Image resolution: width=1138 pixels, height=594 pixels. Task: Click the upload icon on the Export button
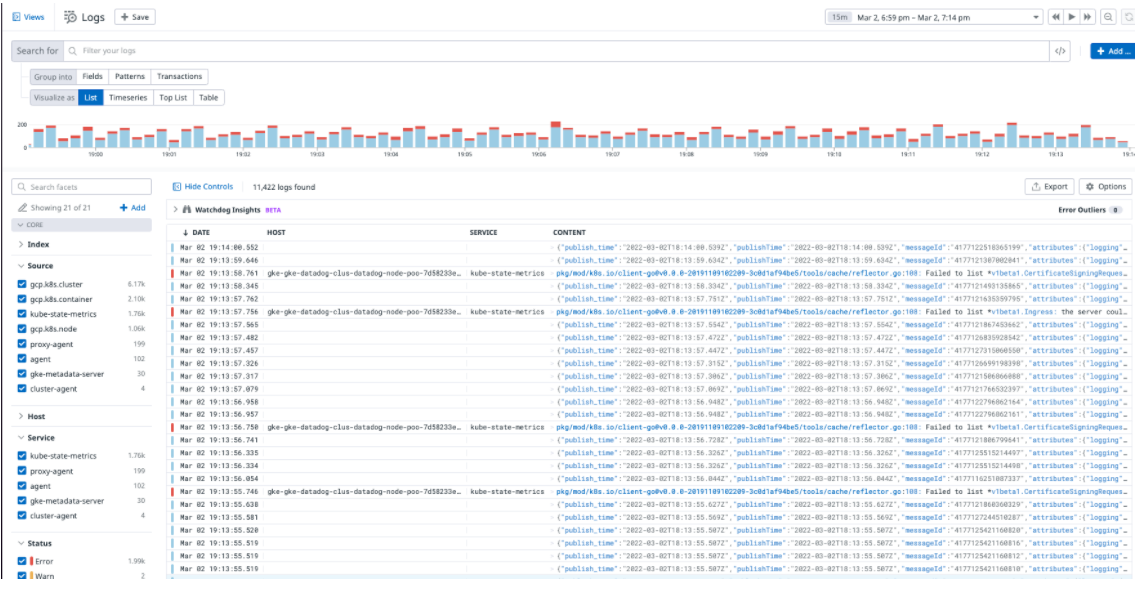point(1036,187)
